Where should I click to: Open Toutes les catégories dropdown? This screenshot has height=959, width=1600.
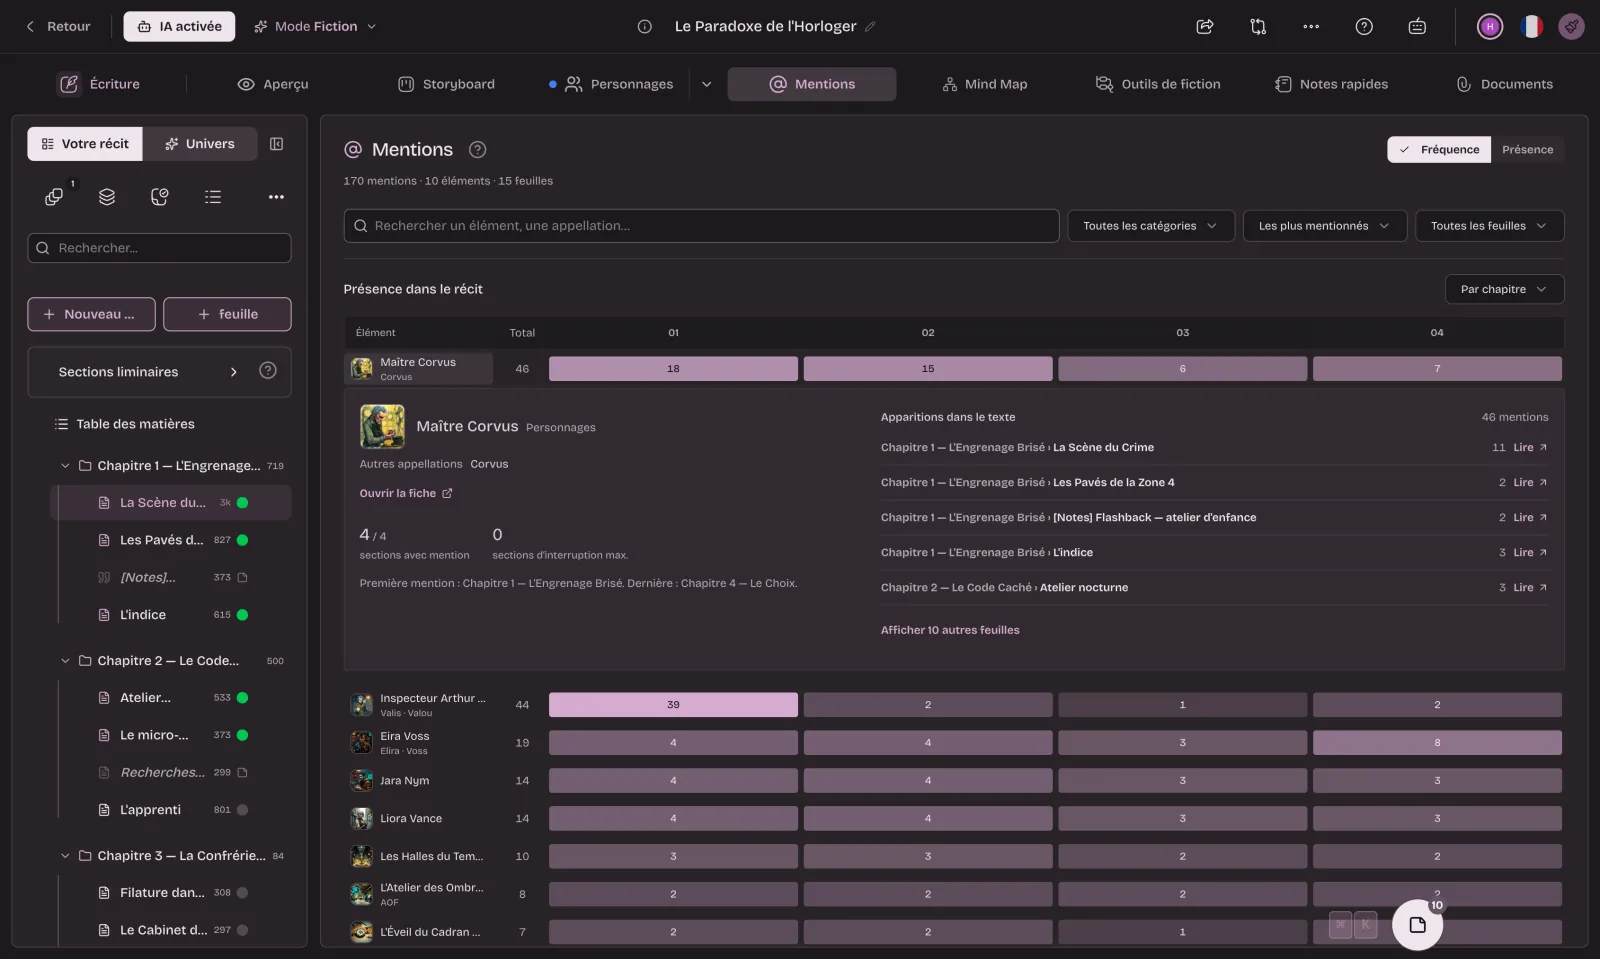(x=1151, y=226)
